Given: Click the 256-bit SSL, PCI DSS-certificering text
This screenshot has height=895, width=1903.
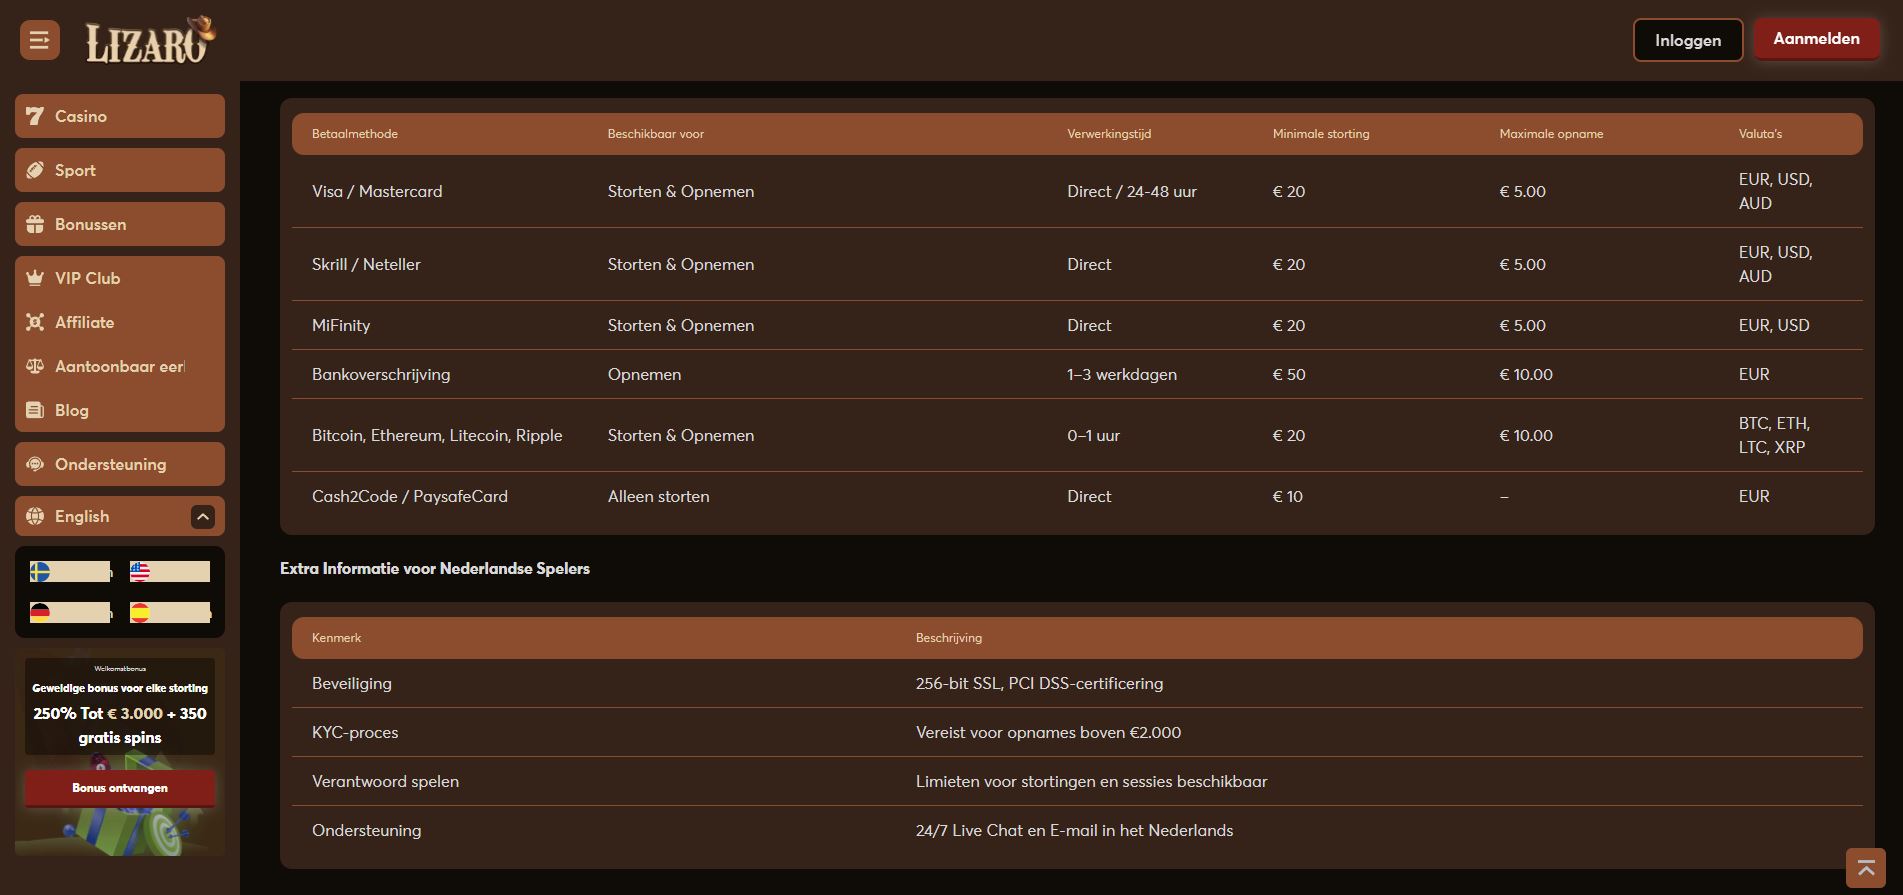Looking at the screenshot, I should [1039, 683].
